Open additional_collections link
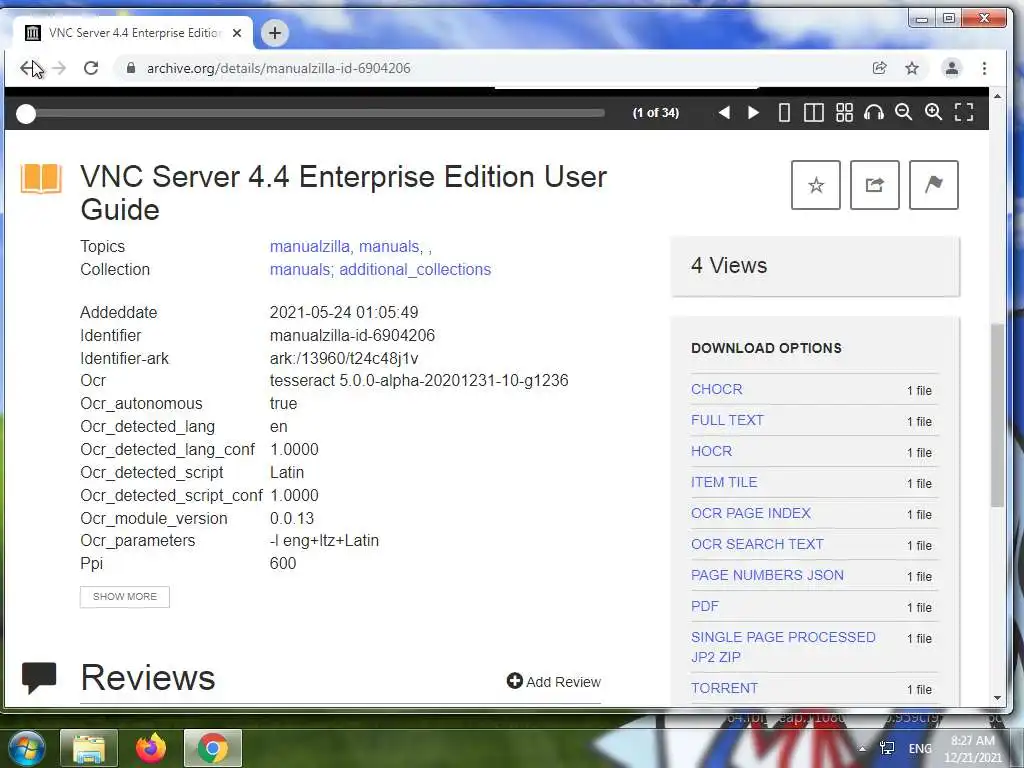1024x768 pixels. [415, 270]
